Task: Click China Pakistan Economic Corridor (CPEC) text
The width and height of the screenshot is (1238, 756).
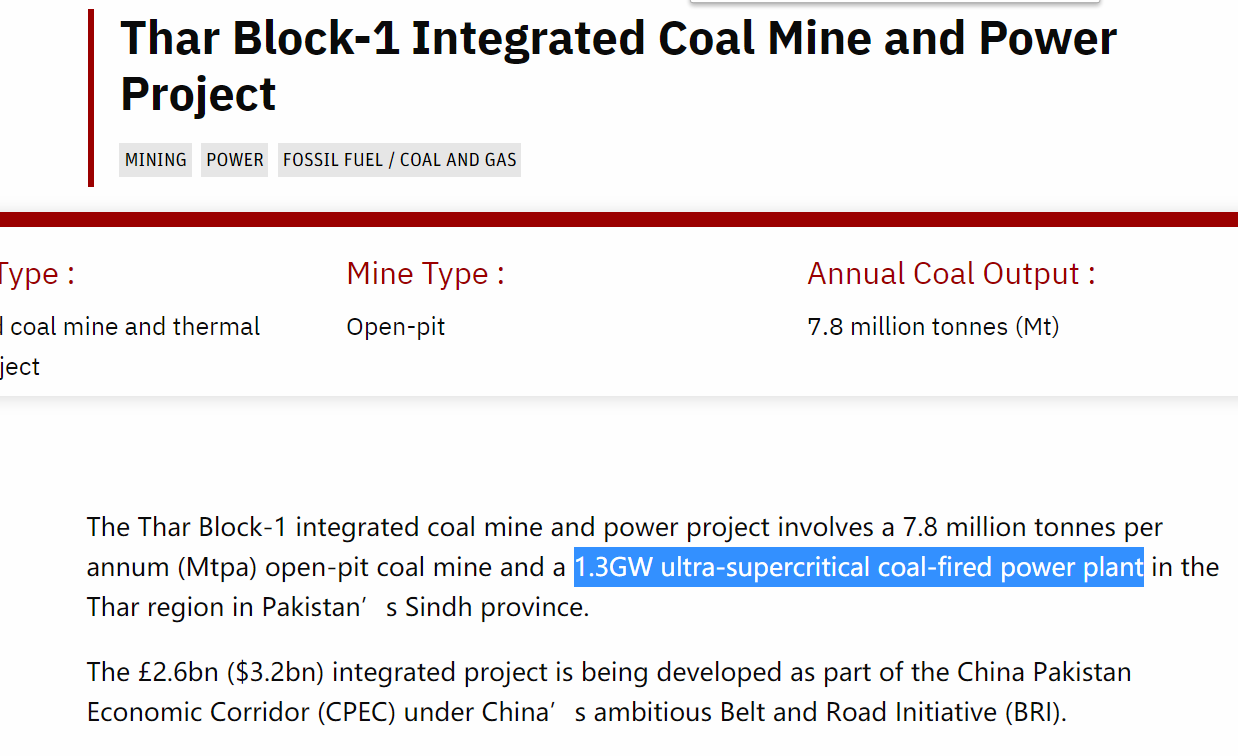Action: [609, 692]
